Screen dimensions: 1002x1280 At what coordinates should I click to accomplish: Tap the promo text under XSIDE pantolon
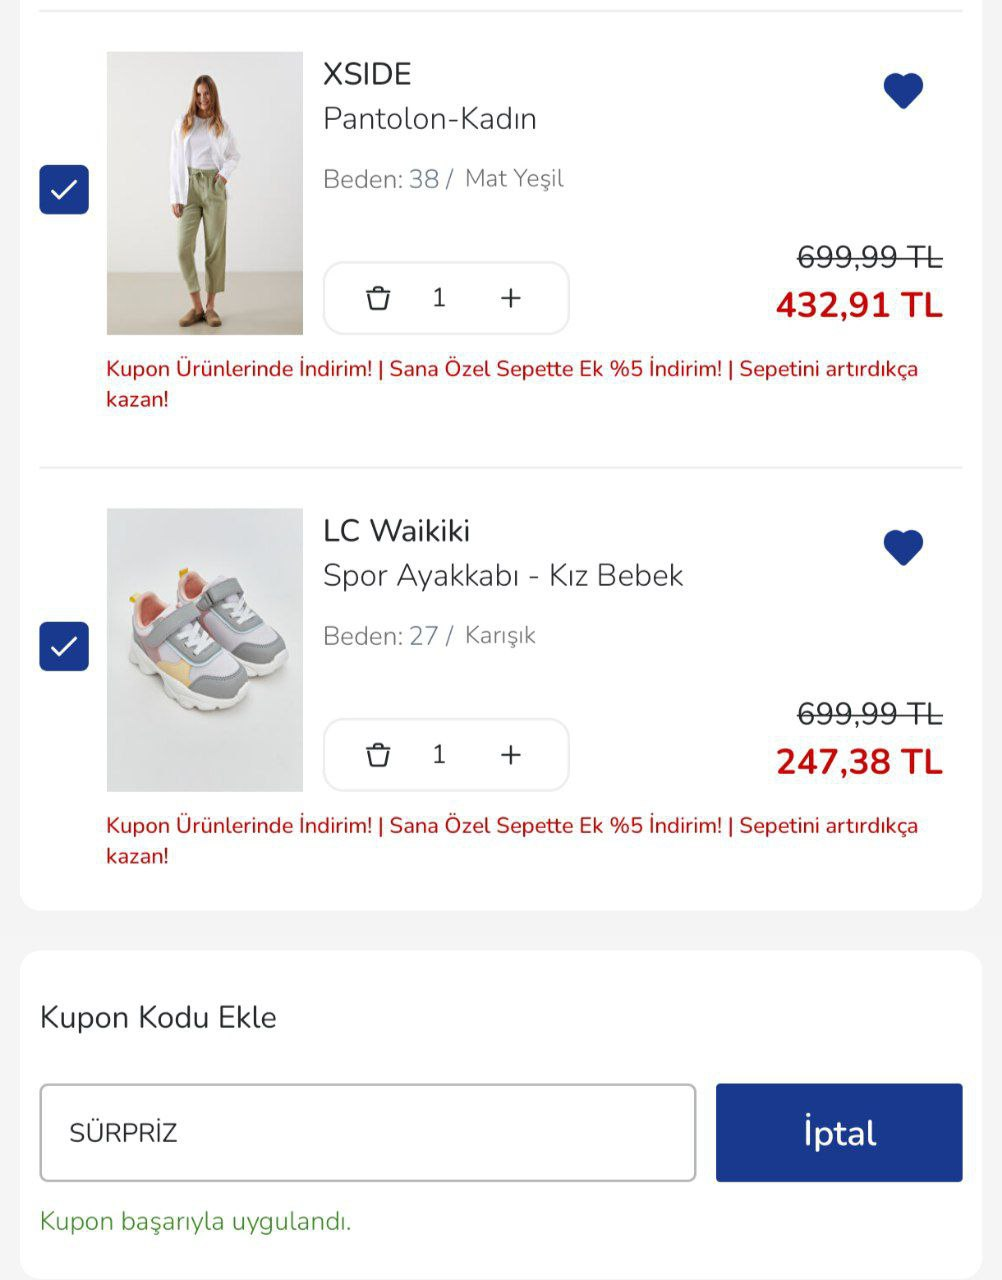[x=512, y=384]
